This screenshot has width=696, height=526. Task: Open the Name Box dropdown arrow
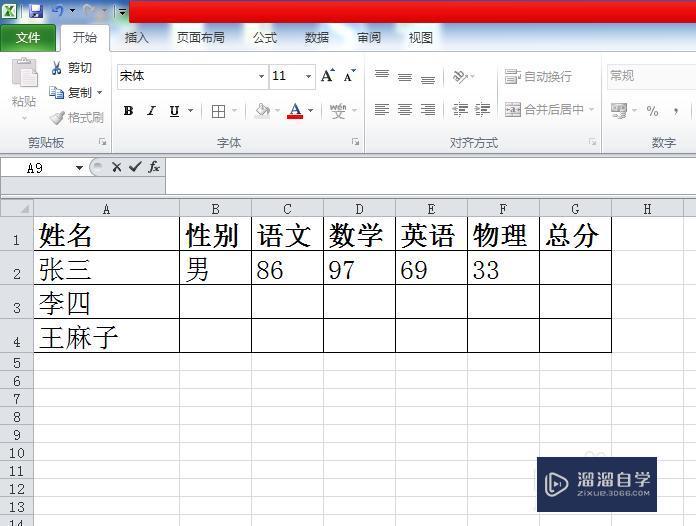(79, 168)
